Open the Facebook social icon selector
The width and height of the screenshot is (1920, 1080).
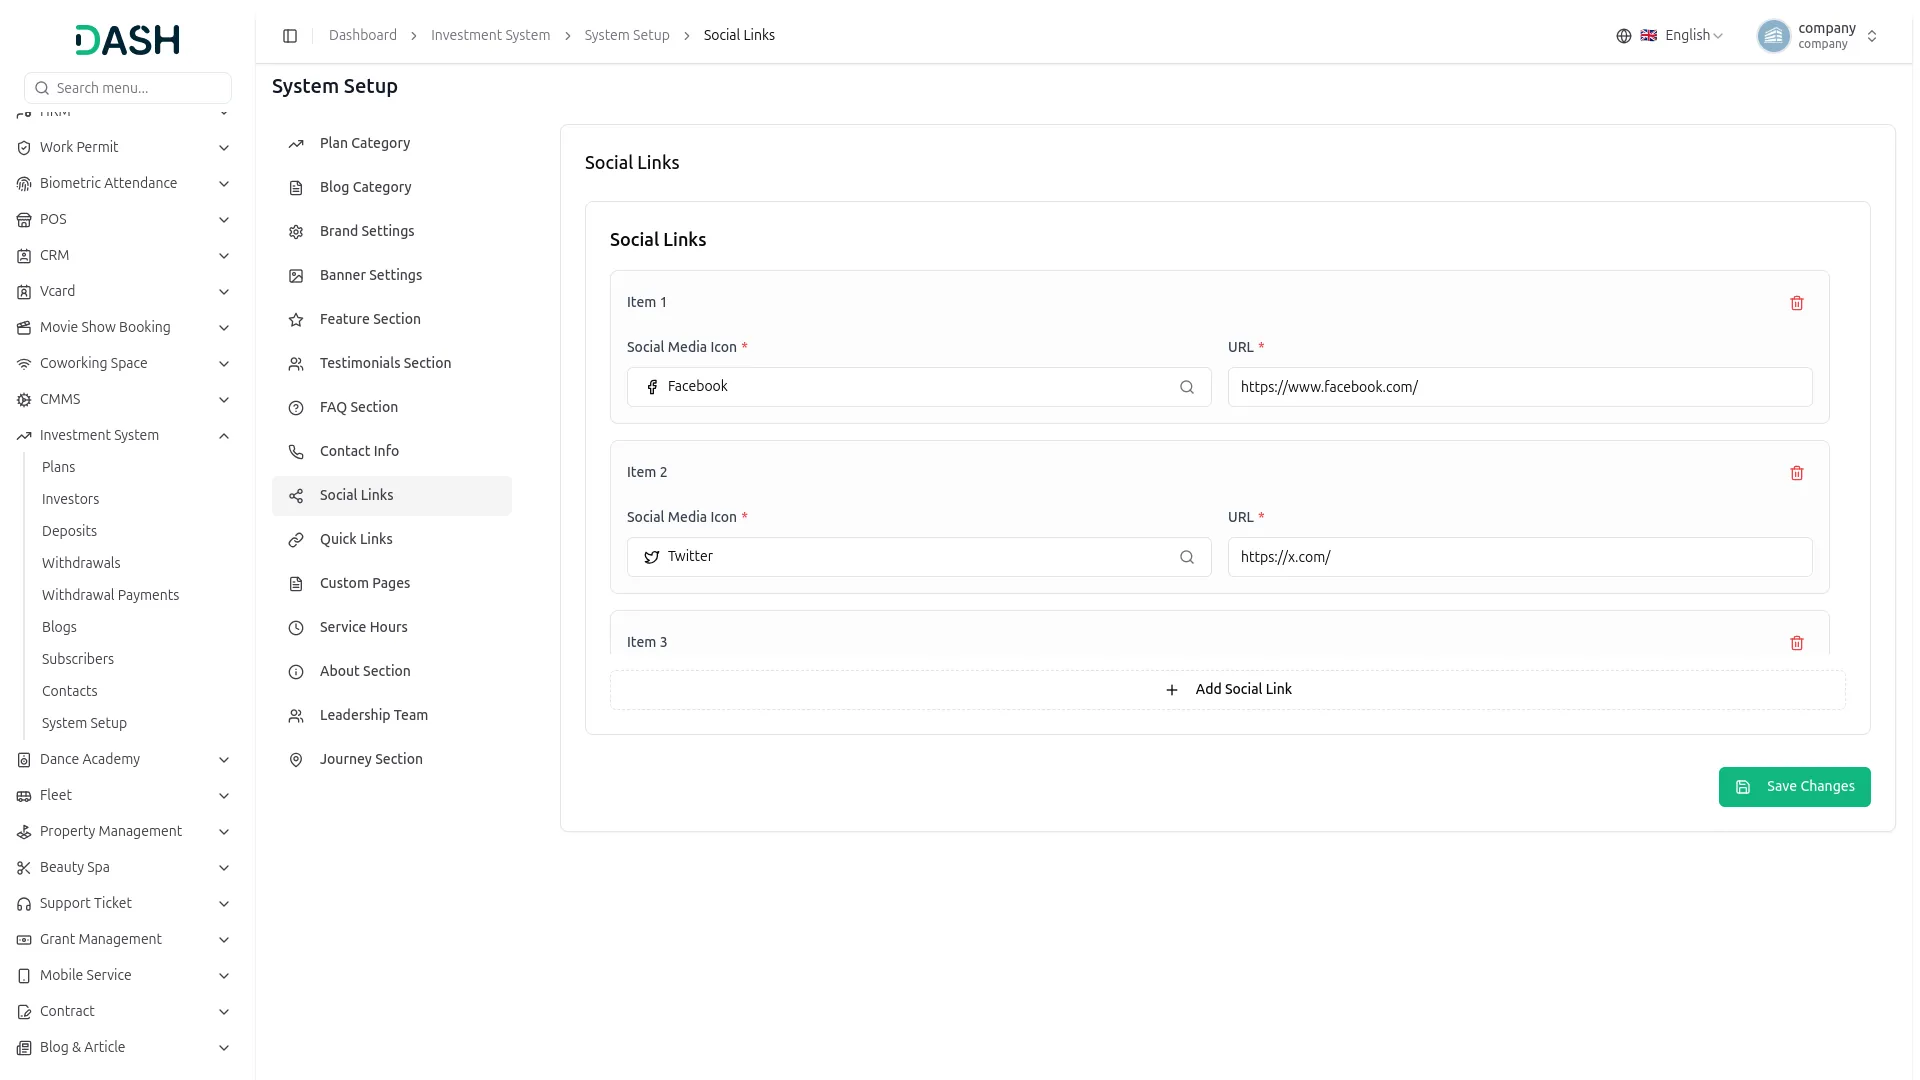click(919, 387)
